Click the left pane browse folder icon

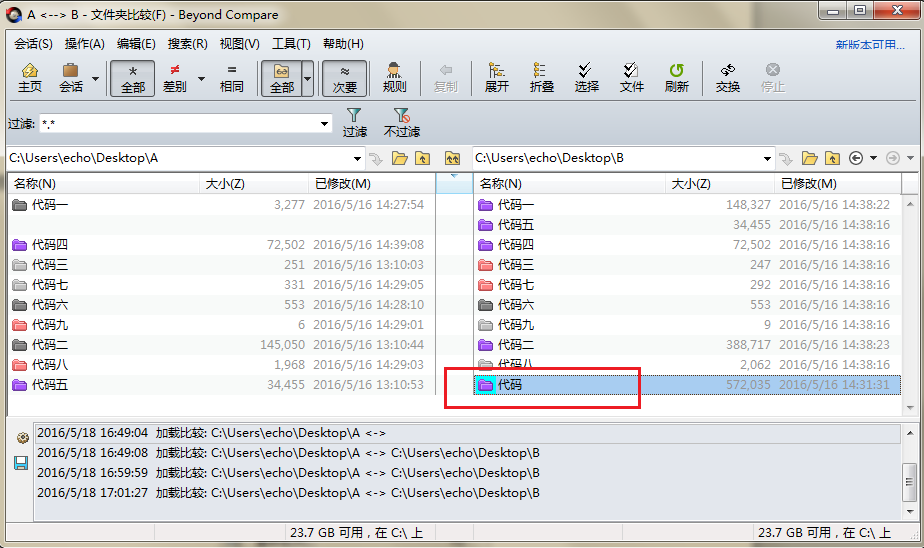400,159
